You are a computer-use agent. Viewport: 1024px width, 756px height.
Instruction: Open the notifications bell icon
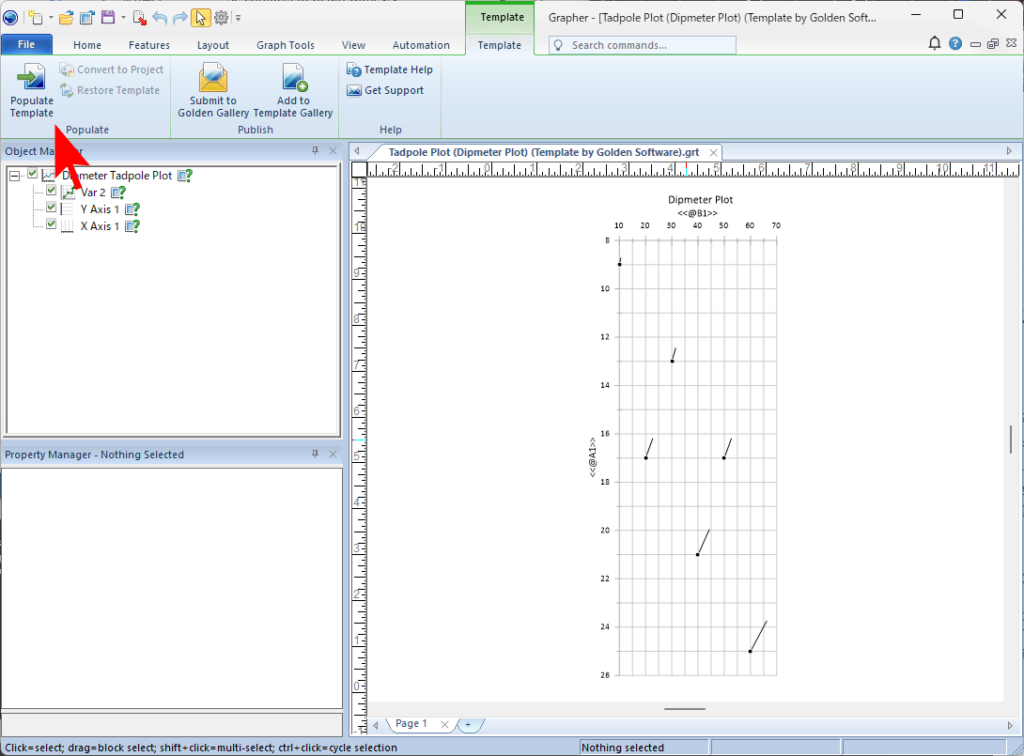[934, 44]
